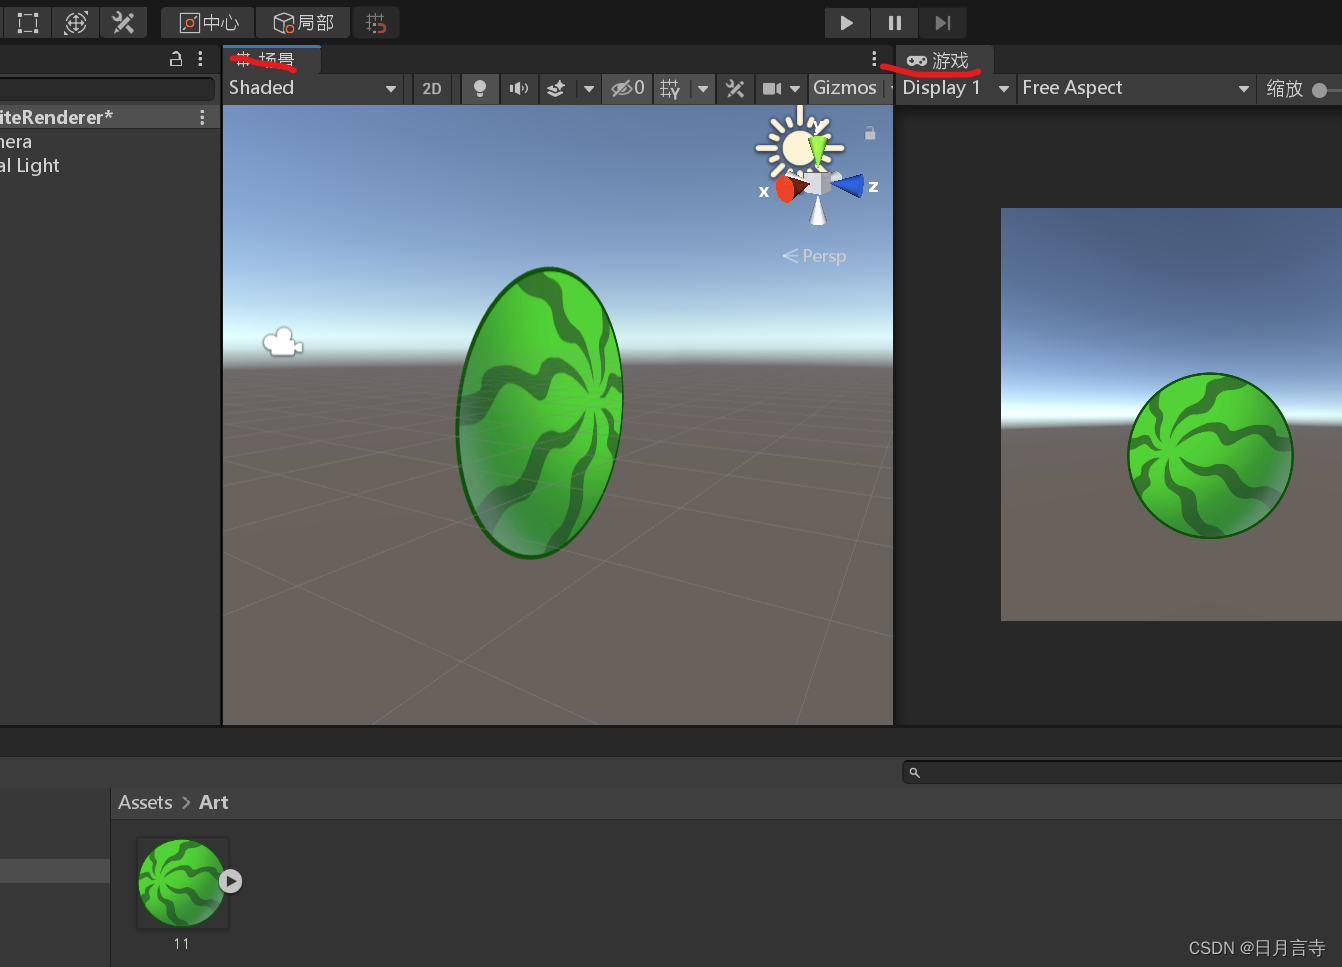Screen dimensions: 1342x967
Task: Click the Pause playback toggle
Action: pos(894,22)
